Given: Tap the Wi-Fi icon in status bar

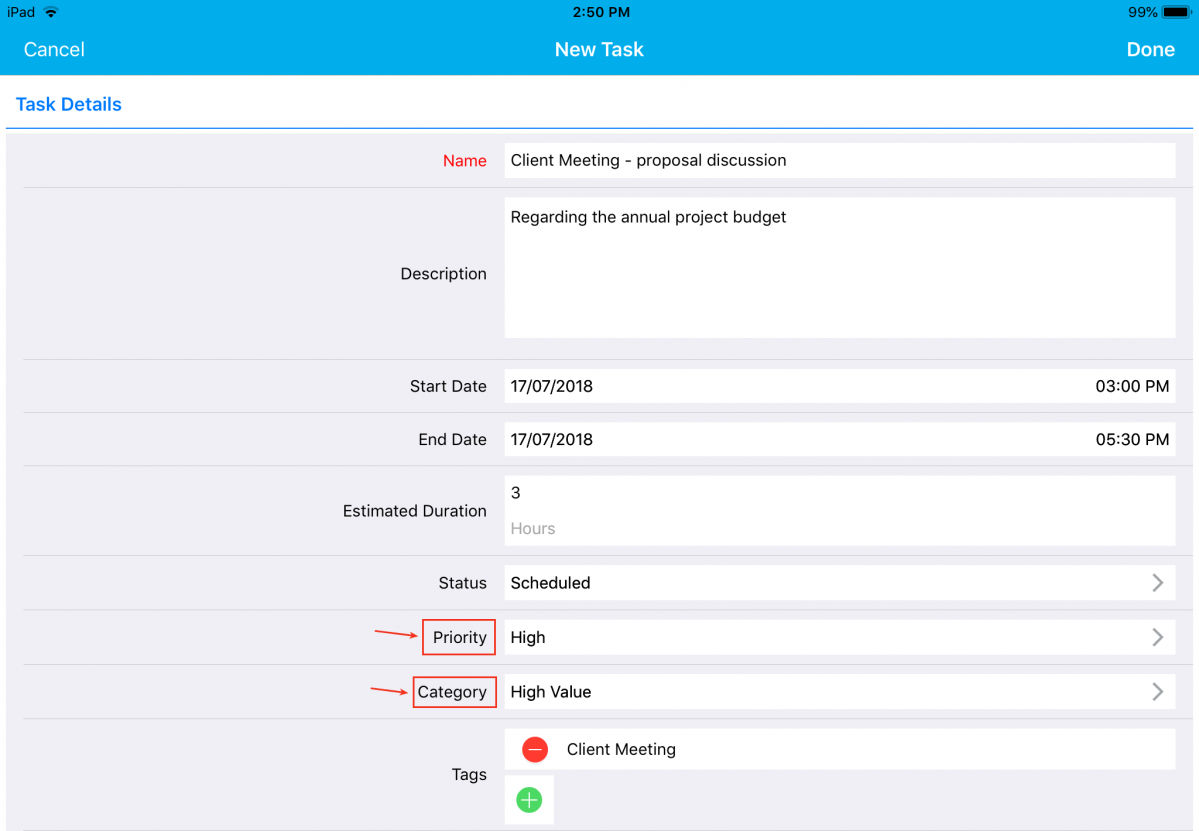Looking at the screenshot, I should tap(51, 12).
